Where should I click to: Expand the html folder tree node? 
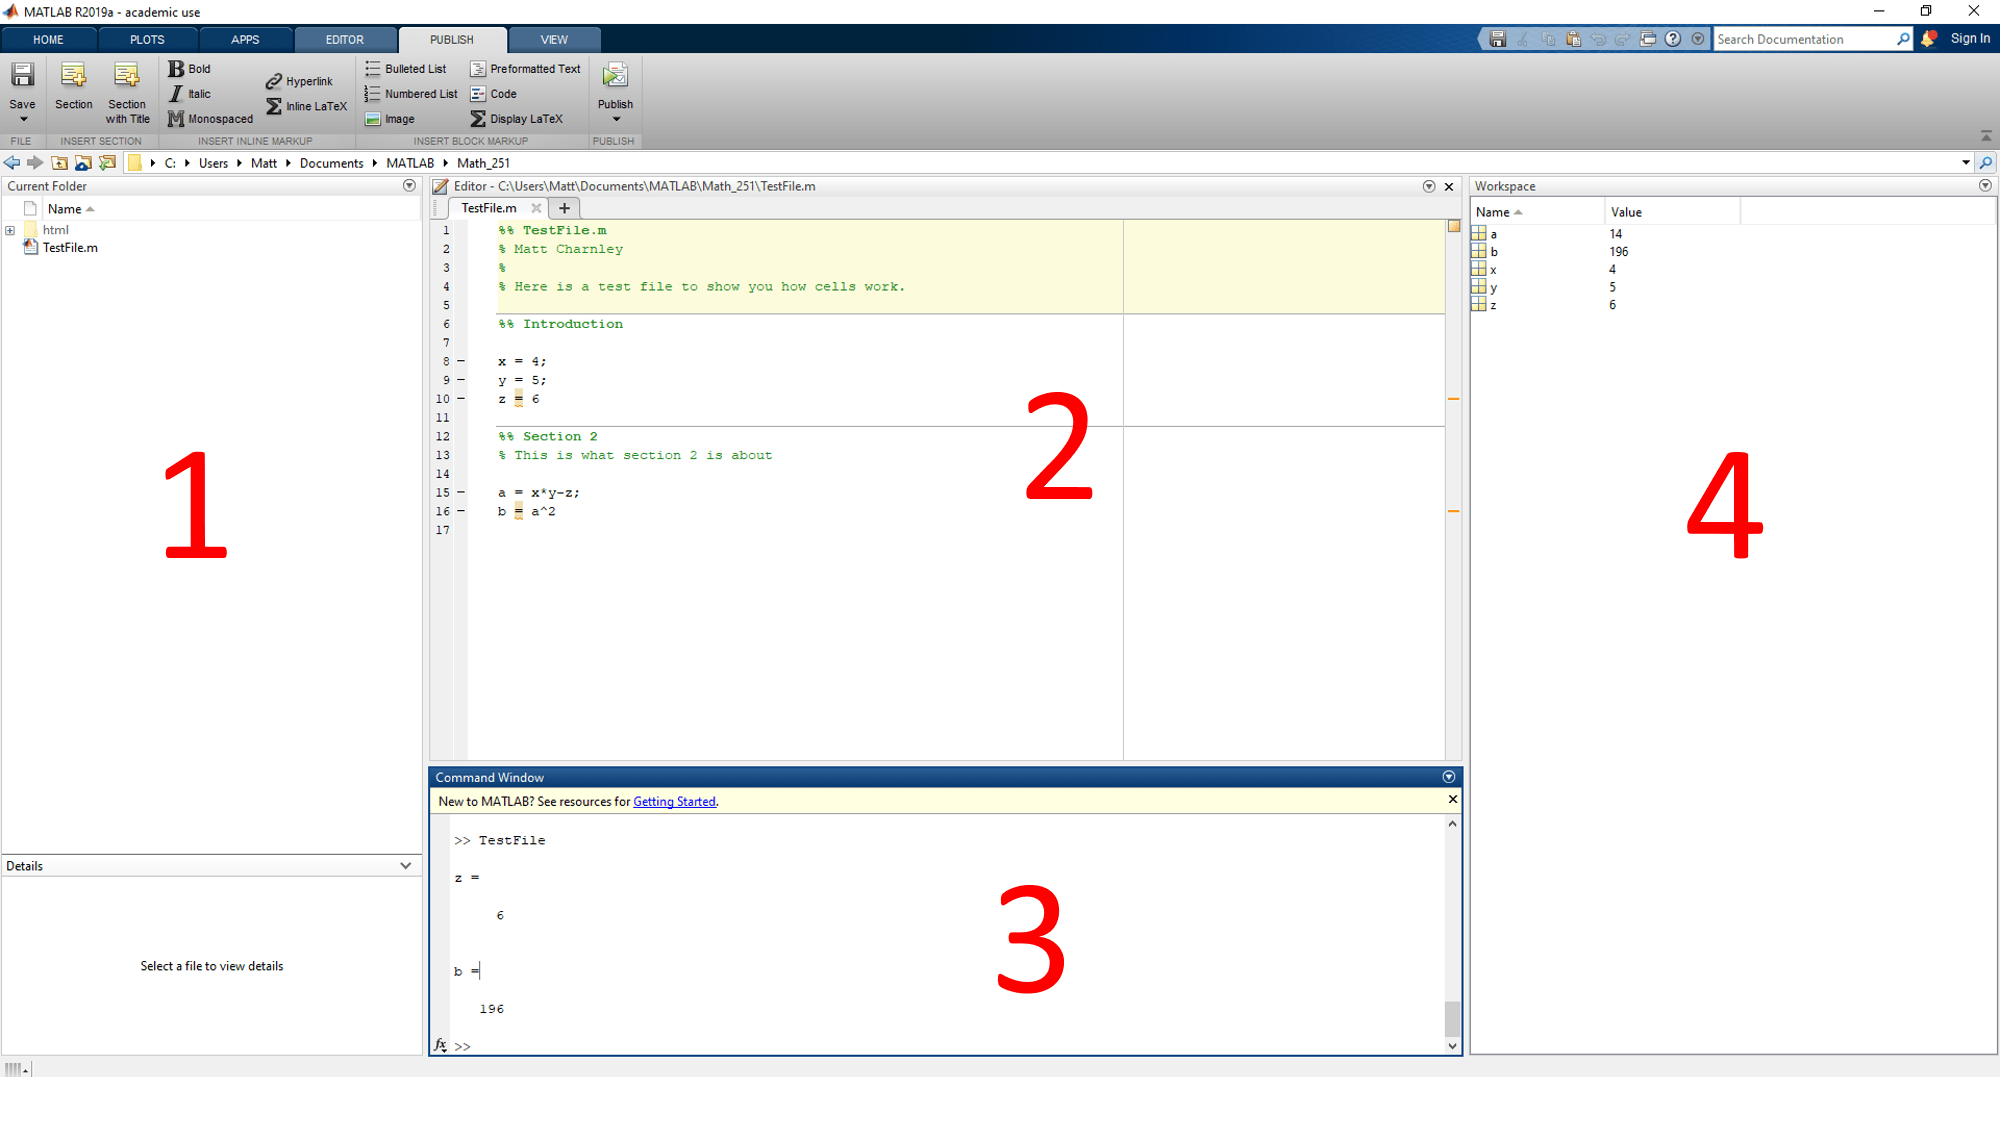[10, 230]
